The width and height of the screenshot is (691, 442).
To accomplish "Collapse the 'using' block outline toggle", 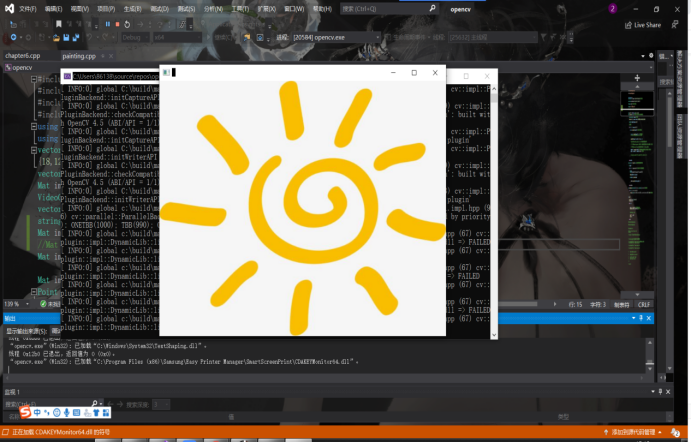I will [x=33, y=126].
